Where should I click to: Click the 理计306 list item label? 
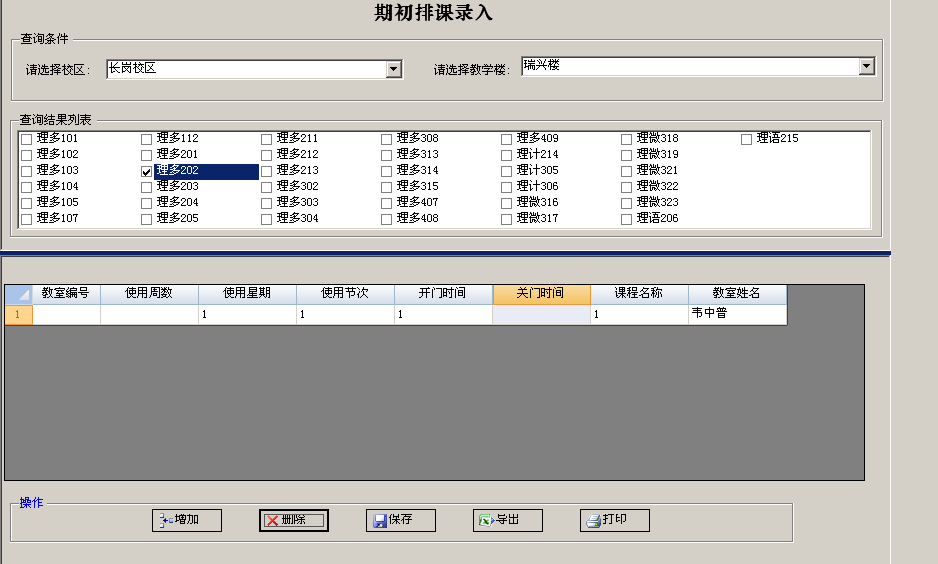click(537, 186)
